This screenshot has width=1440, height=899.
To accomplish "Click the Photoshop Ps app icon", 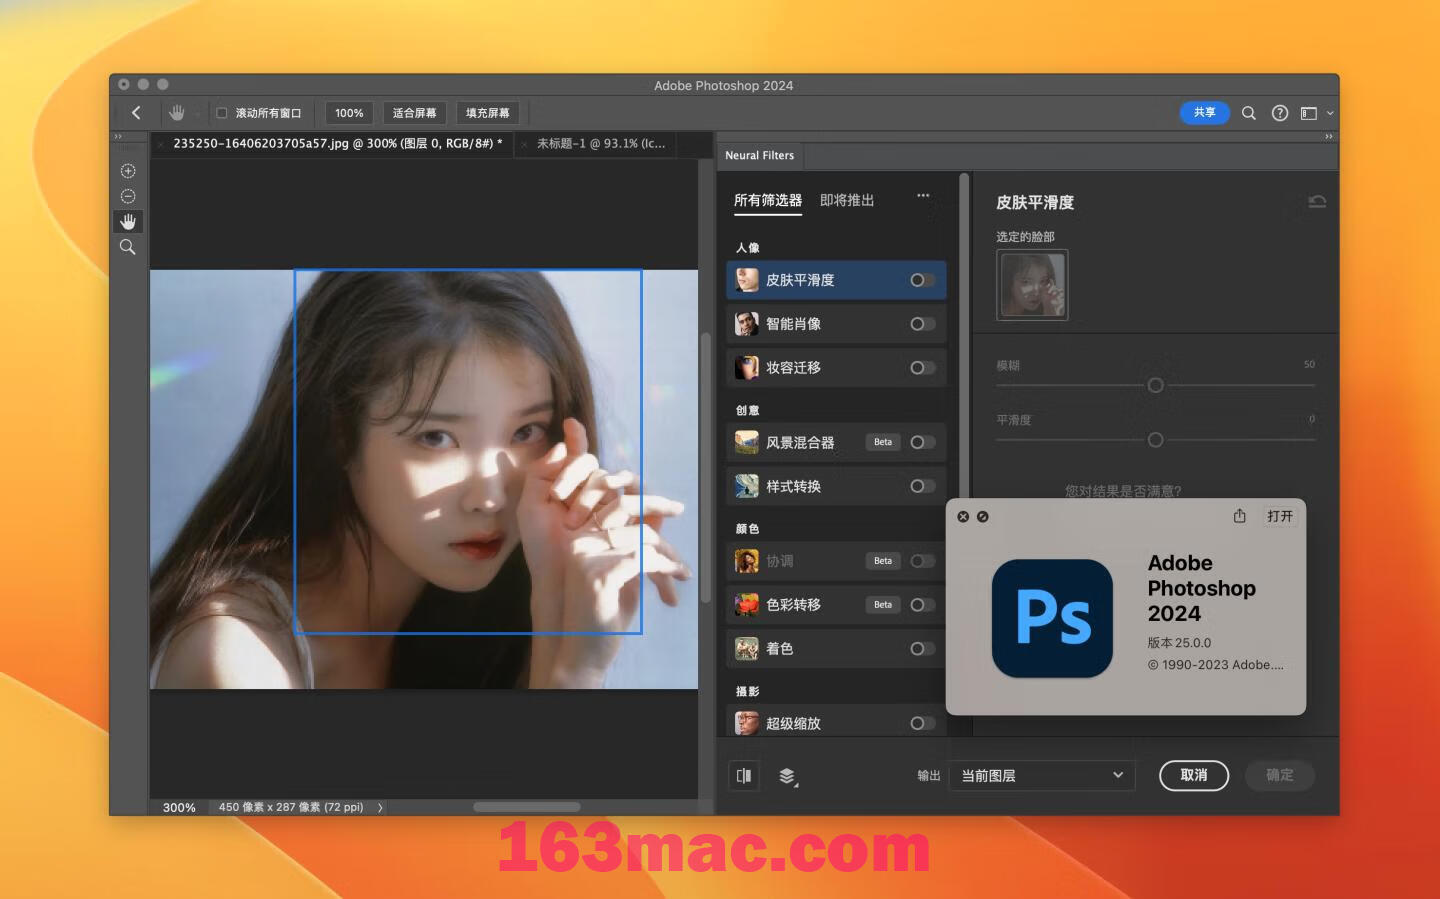I will 1052,618.
